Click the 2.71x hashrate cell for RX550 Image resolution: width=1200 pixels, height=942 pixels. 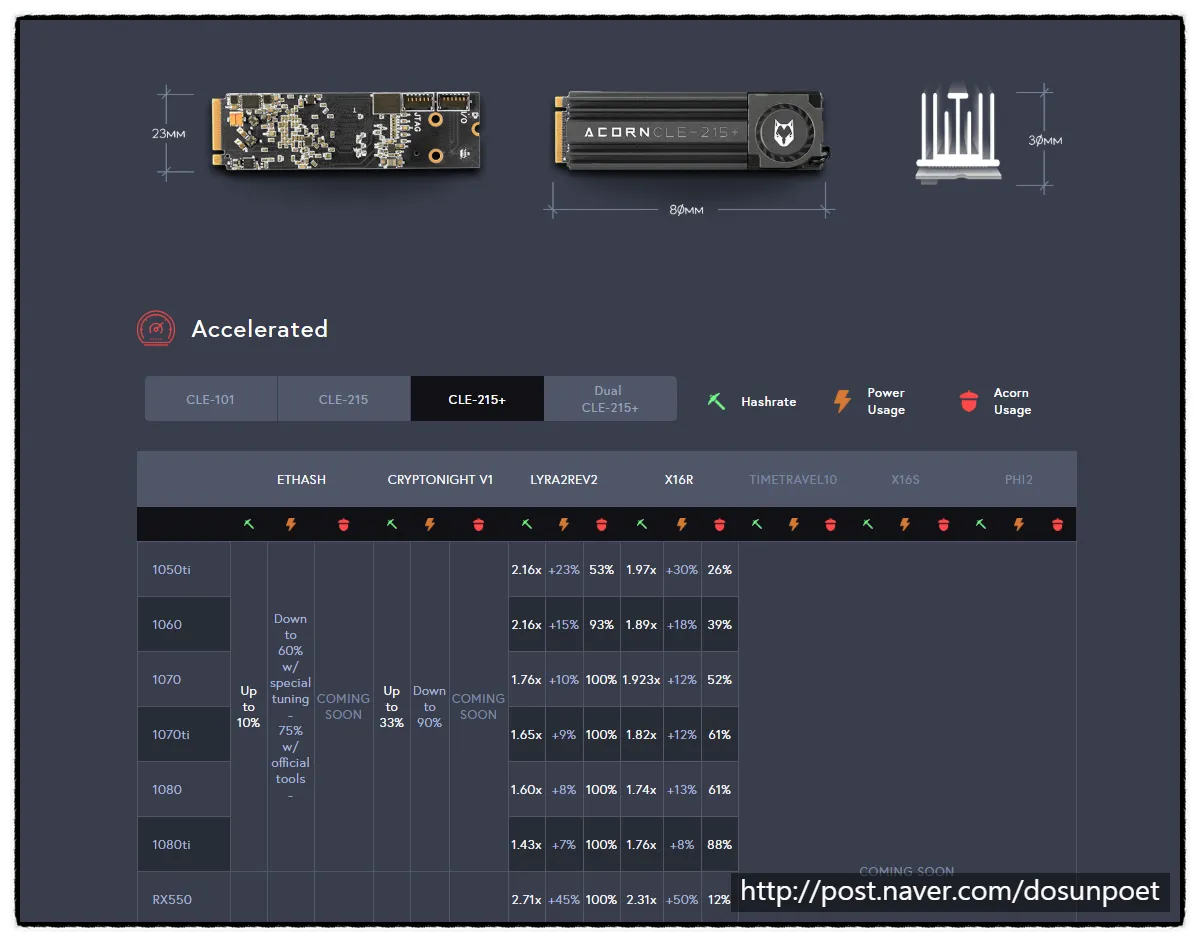527,900
